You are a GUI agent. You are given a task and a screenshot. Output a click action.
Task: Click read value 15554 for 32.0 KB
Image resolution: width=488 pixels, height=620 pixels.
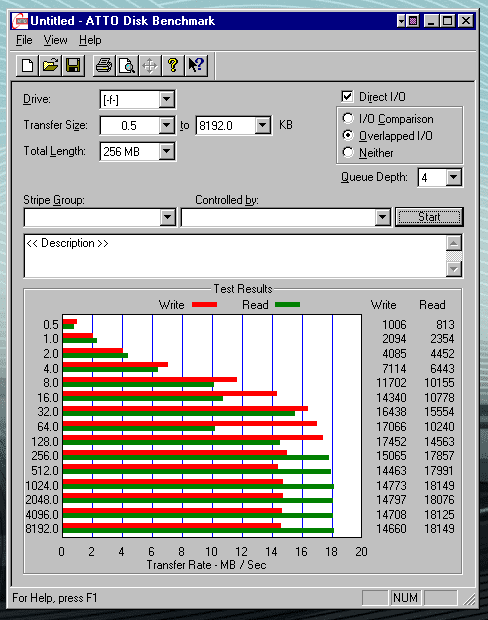click(439, 412)
